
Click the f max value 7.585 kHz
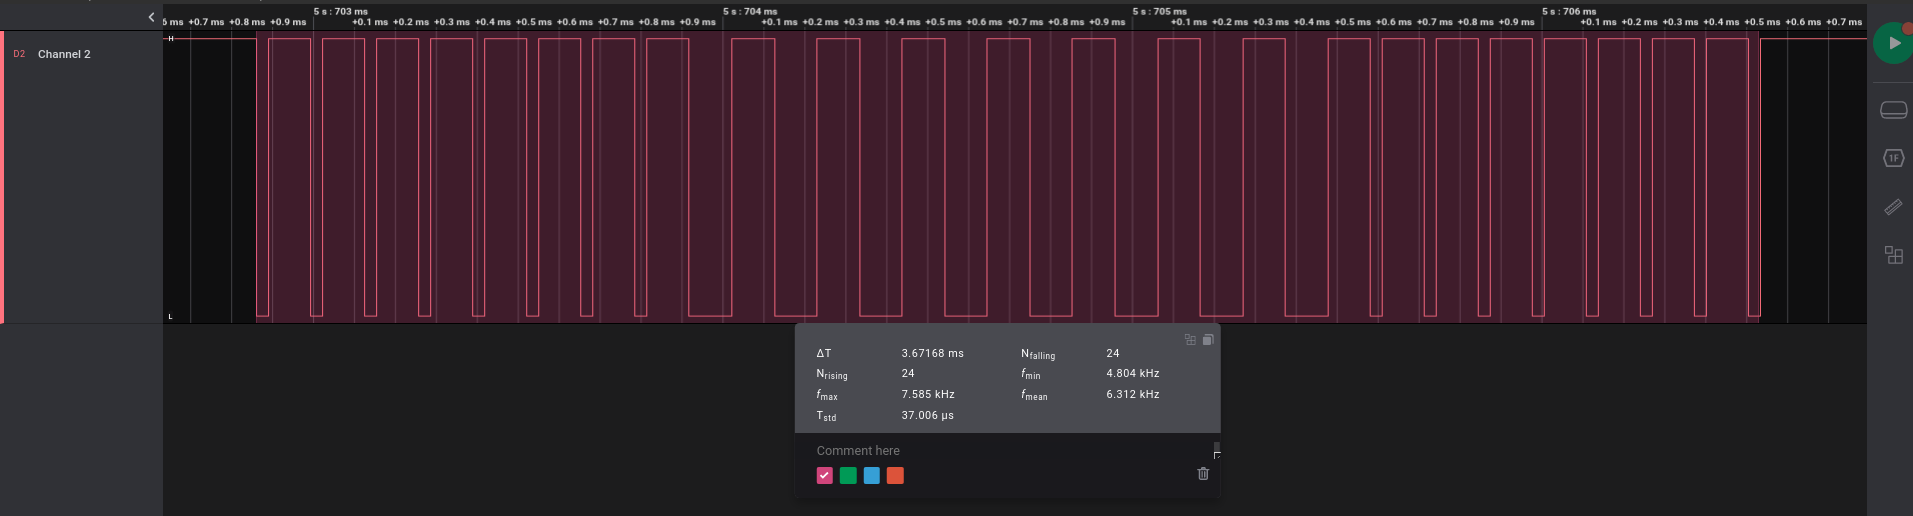point(928,394)
